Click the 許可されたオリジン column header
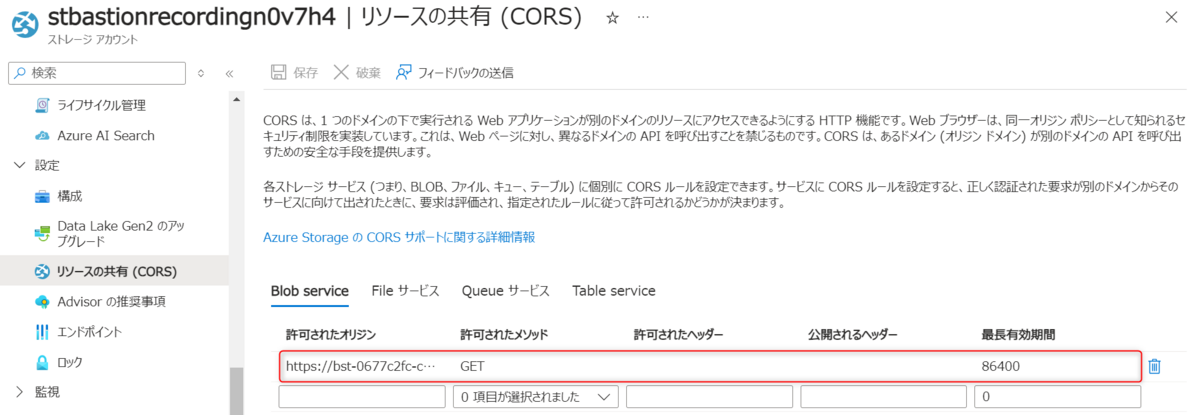1200x415 pixels. (x=331, y=334)
